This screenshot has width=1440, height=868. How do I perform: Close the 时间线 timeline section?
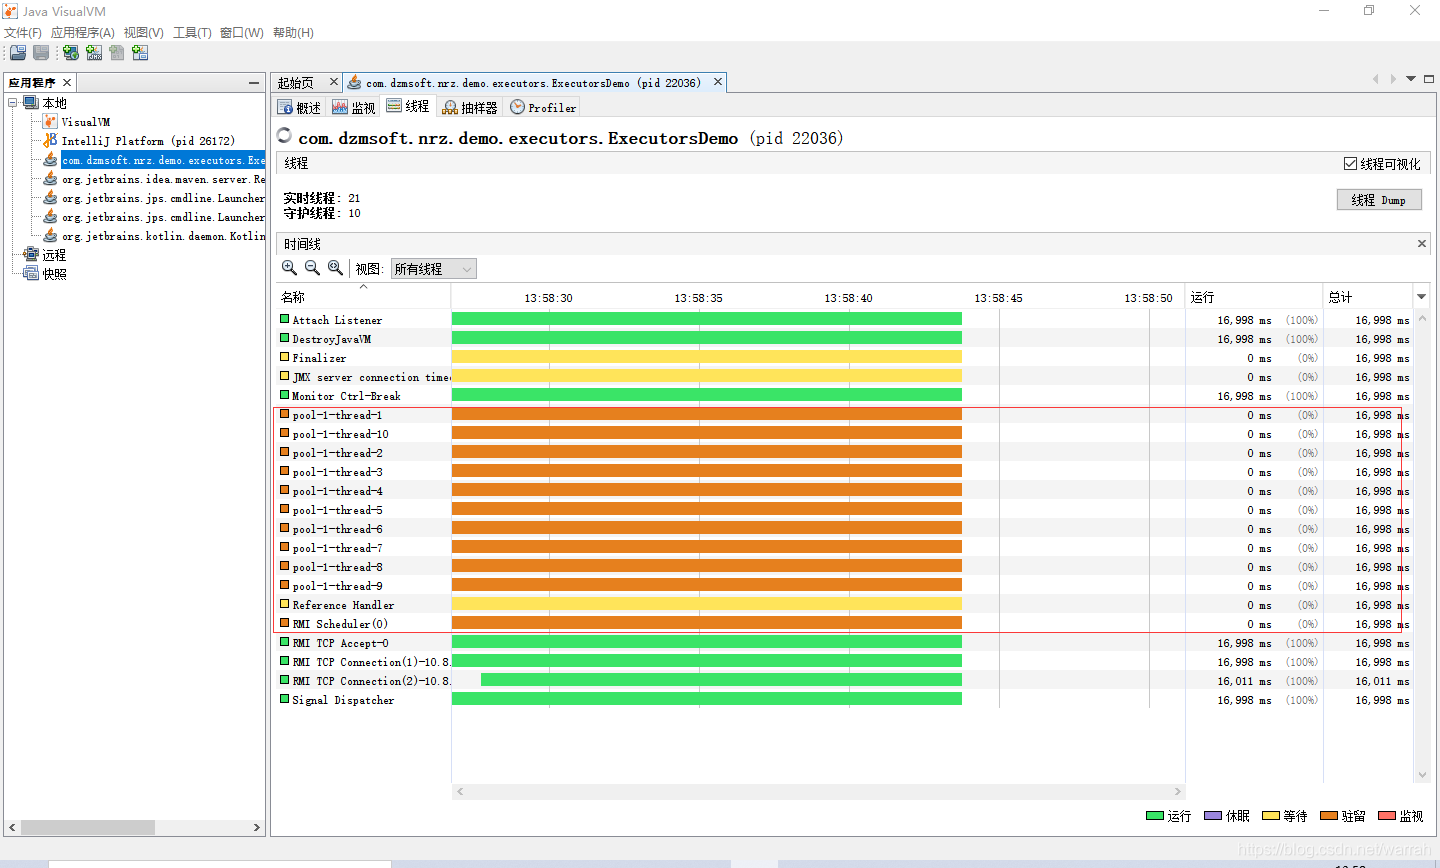(x=1421, y=243)
